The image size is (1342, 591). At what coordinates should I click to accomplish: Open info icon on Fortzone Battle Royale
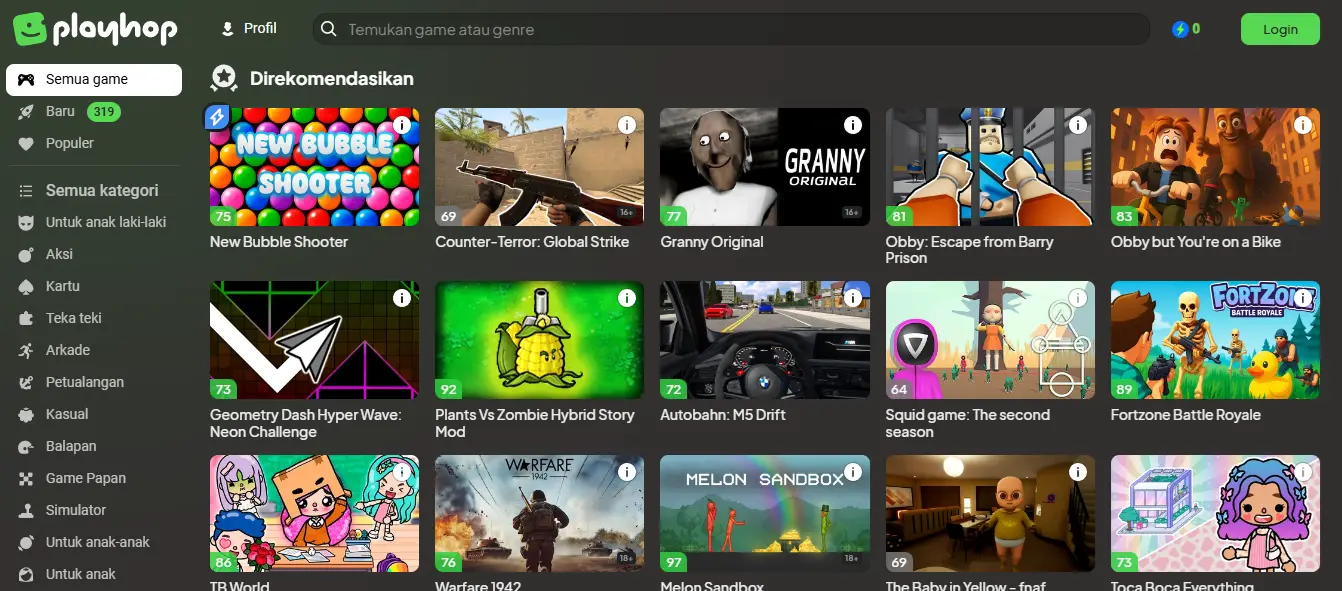click(1303, 298)
